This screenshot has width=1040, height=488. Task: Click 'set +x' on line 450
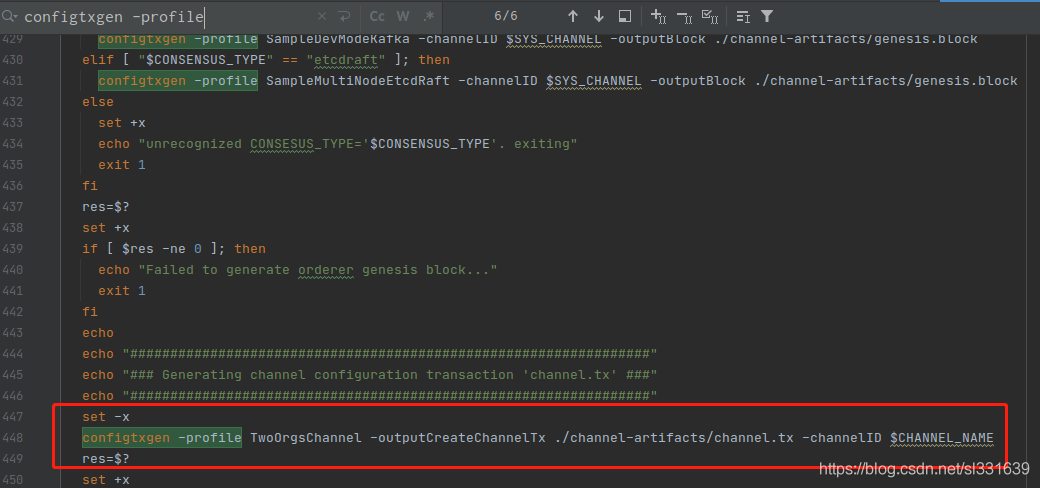[106, 480]
